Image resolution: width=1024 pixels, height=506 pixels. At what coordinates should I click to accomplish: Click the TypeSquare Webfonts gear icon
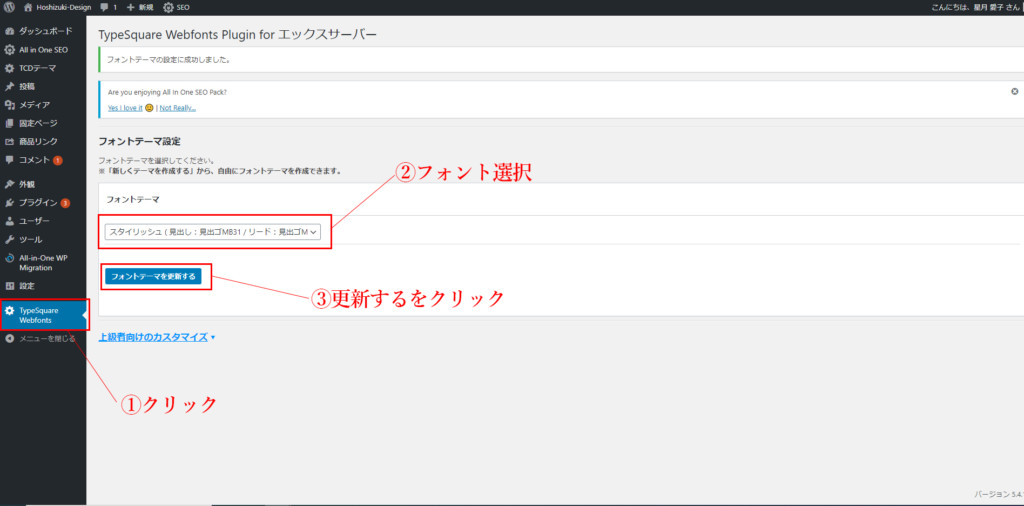(9, 311)
